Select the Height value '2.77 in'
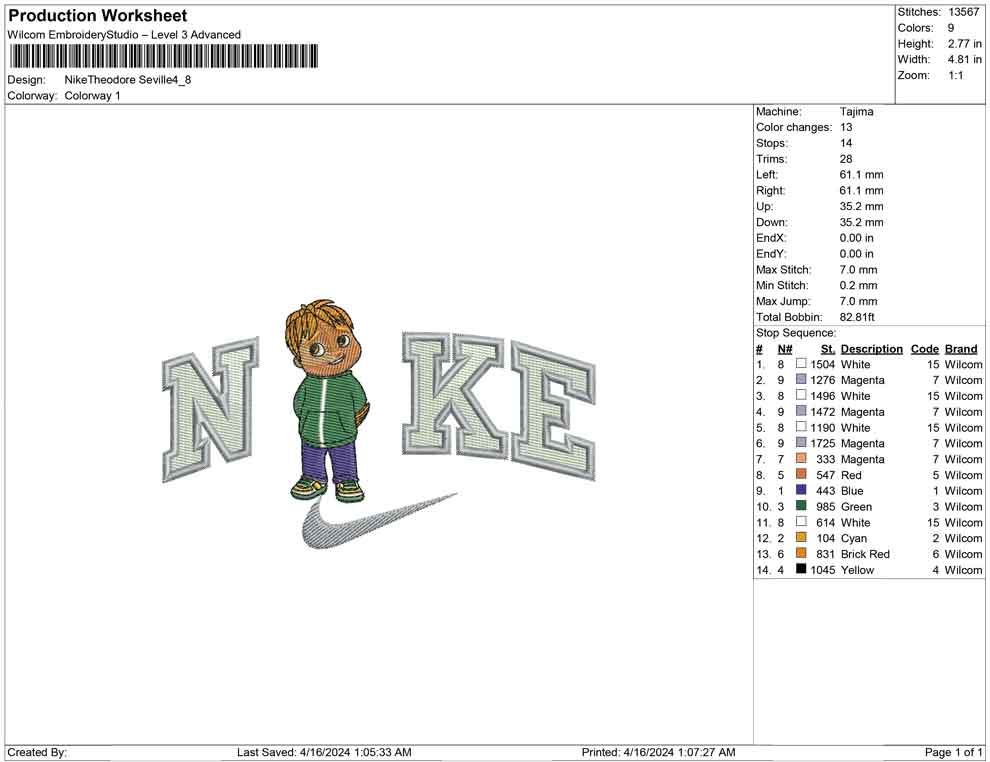This screenshot has width=990, height=762. (965, 44)
